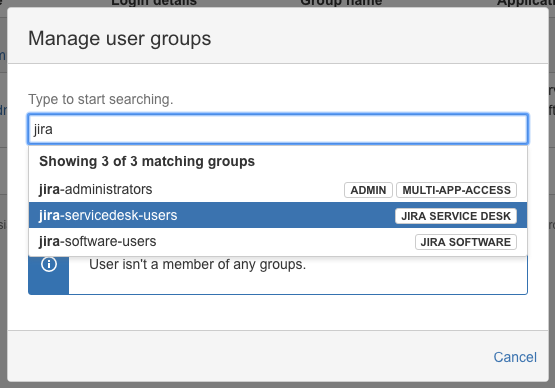Click the Manage user groups heading
Viewport: 555px width, 388px height.
pyautogui.click(x=120, y=38)
